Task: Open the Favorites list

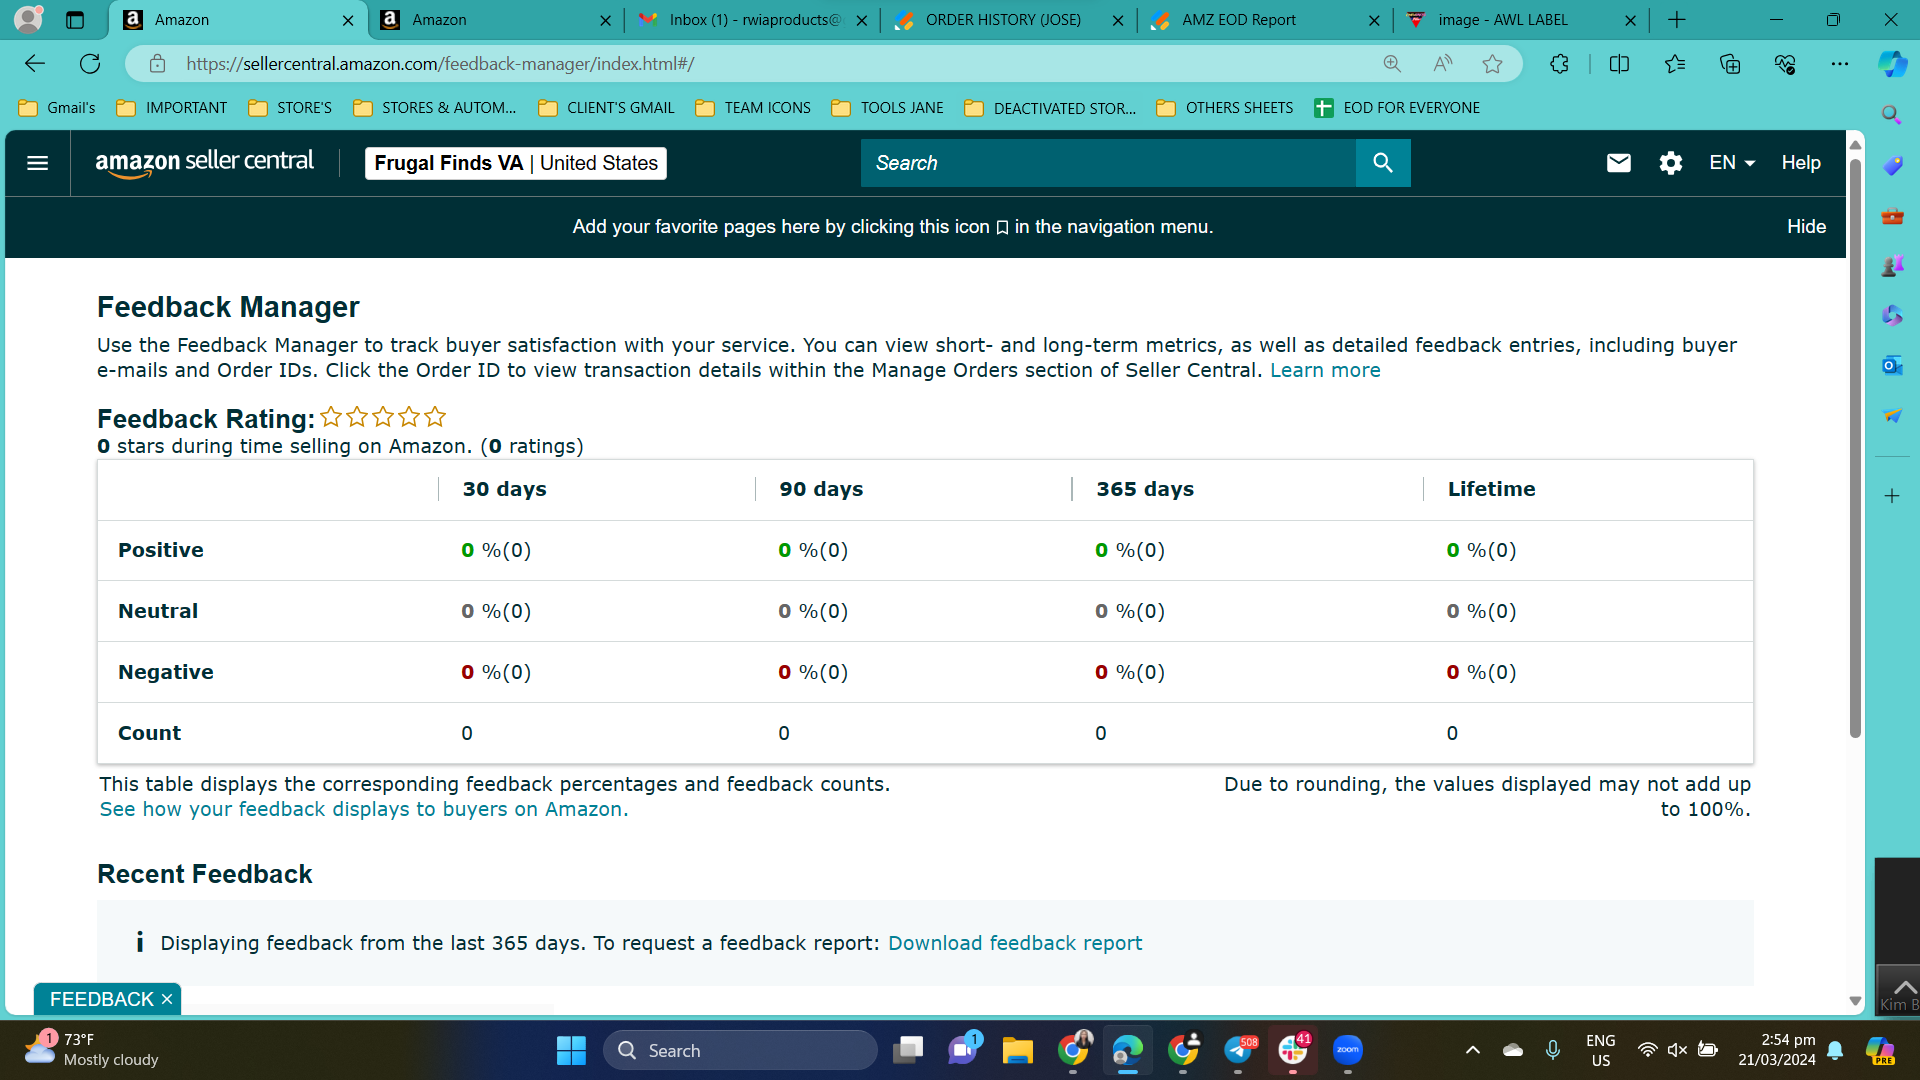Action: pos(1675,64)
